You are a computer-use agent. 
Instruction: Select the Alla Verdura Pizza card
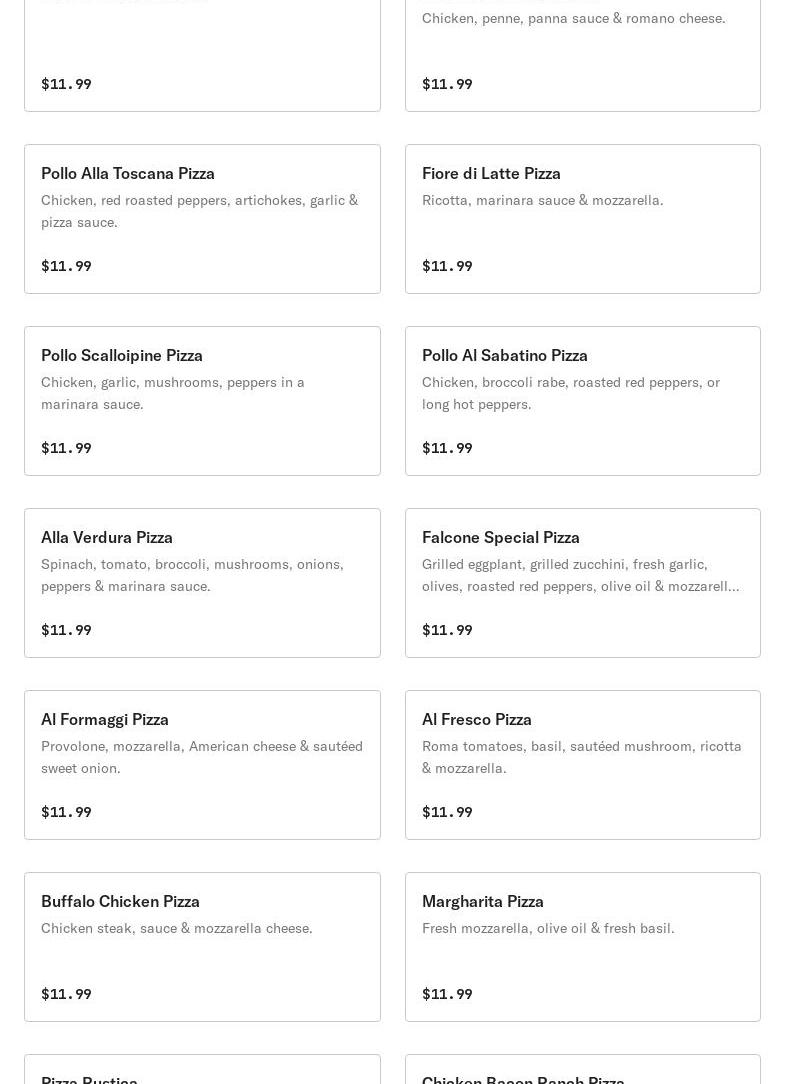pos(202,583)
